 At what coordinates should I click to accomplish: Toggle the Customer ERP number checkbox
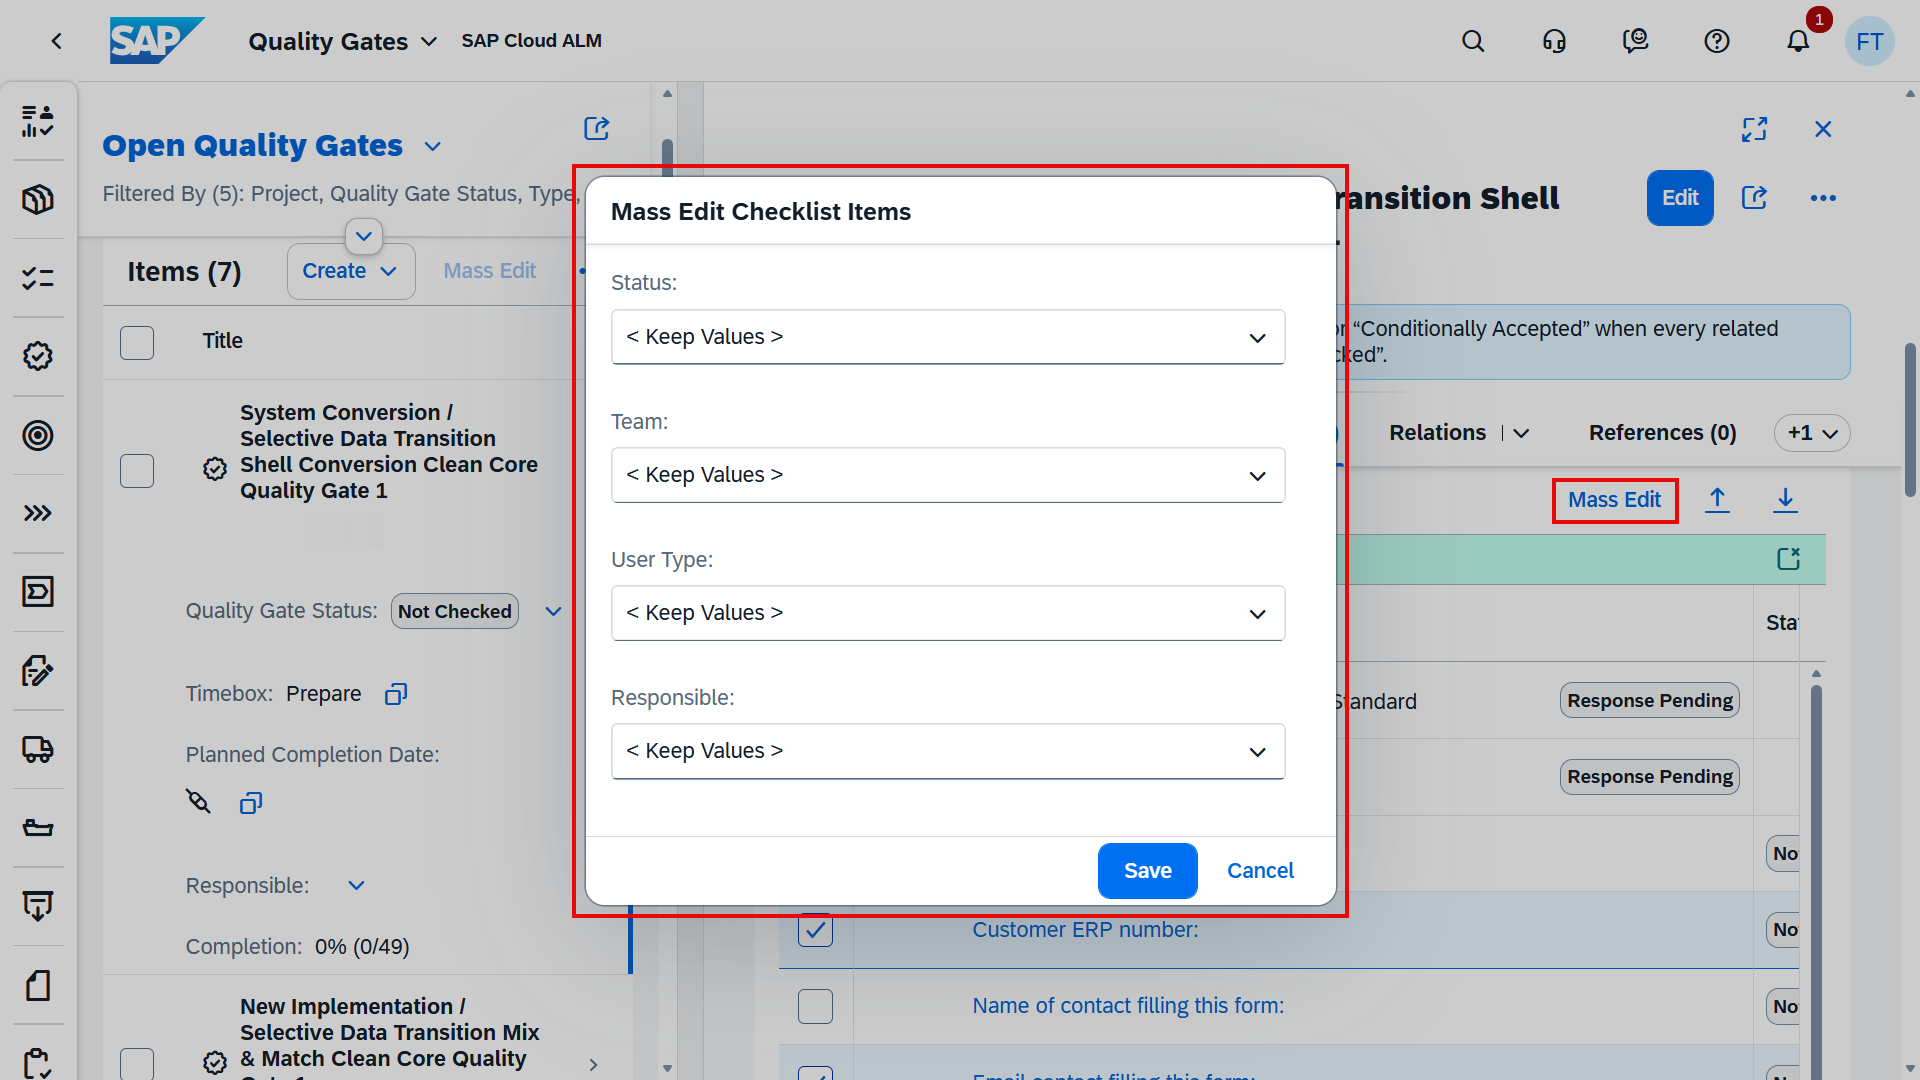pos(815,930)
